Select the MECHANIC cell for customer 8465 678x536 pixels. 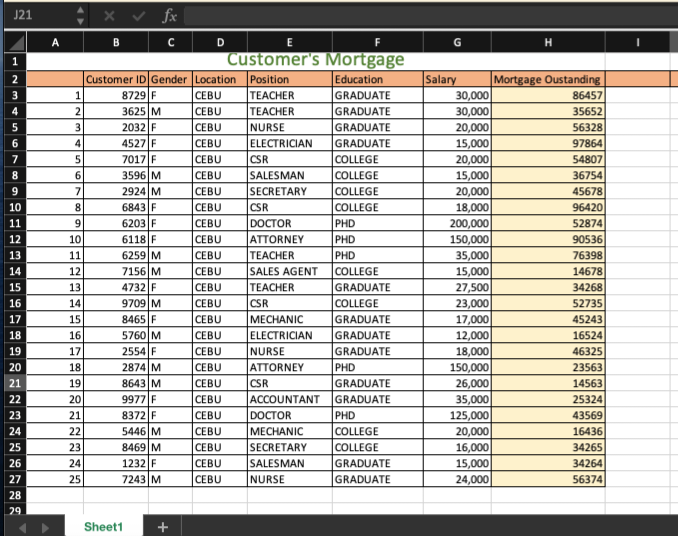pyautogui.click(x=290, y=319)
